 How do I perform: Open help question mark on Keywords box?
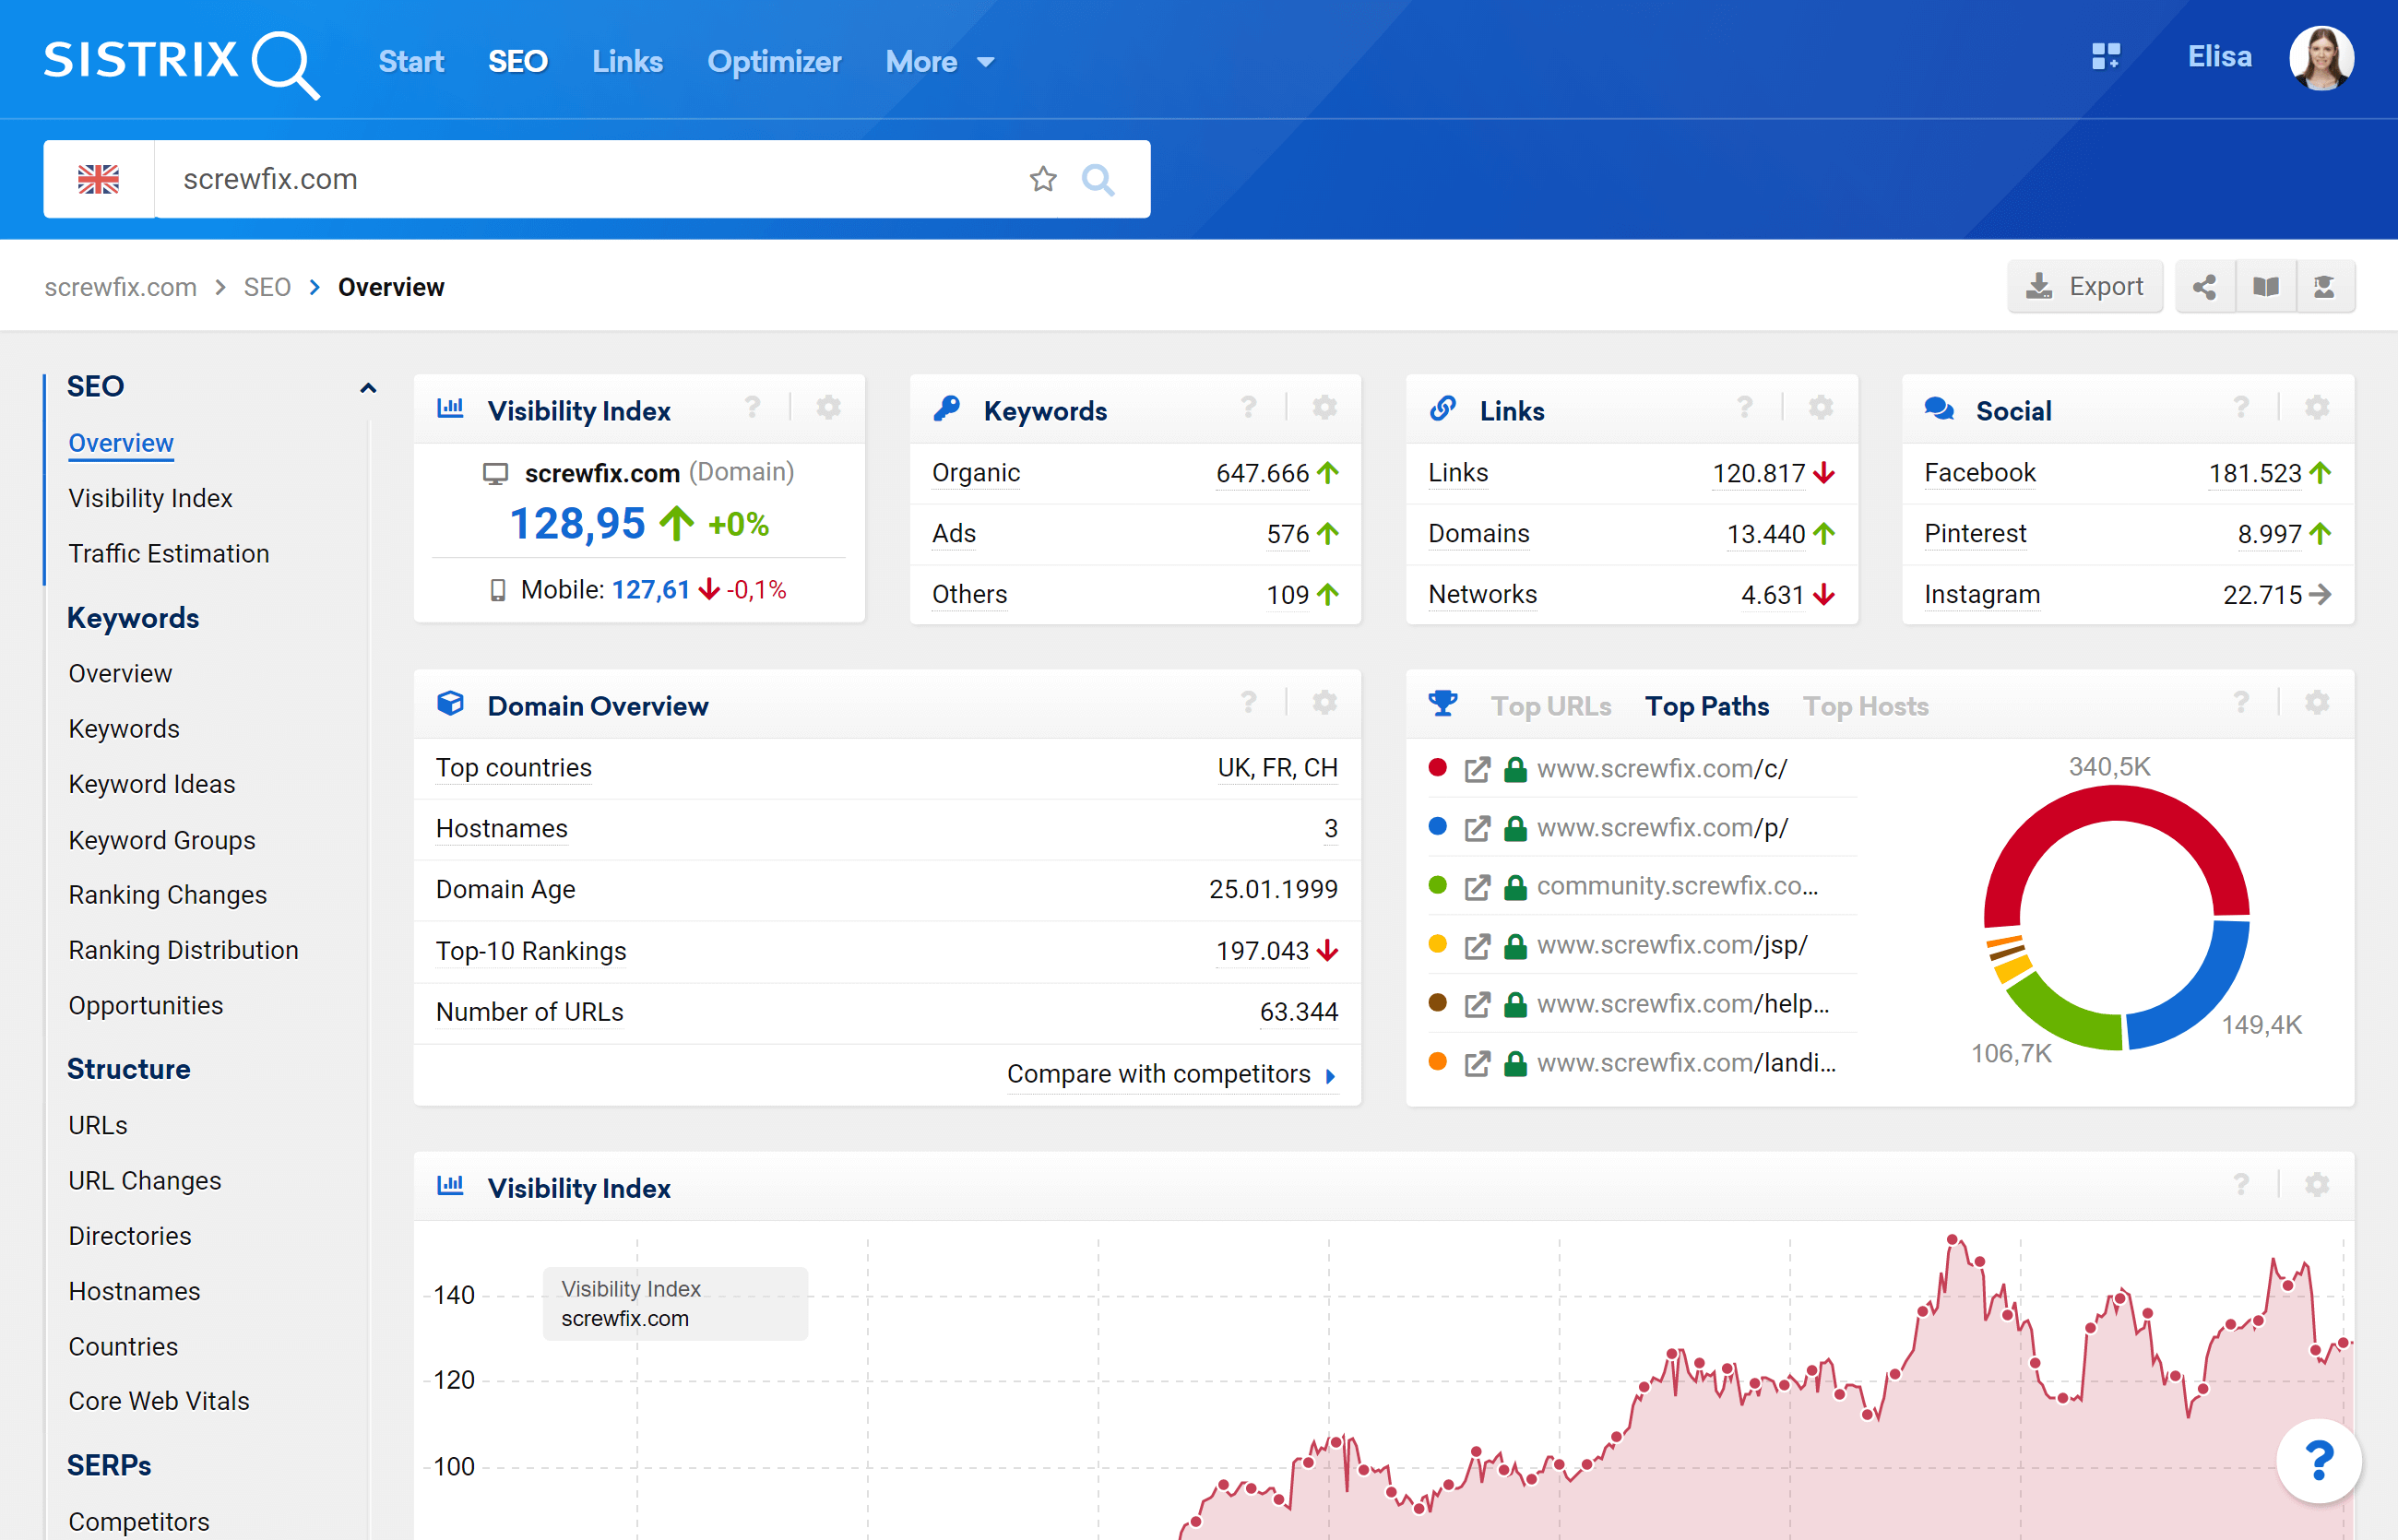click(1249, 408)
